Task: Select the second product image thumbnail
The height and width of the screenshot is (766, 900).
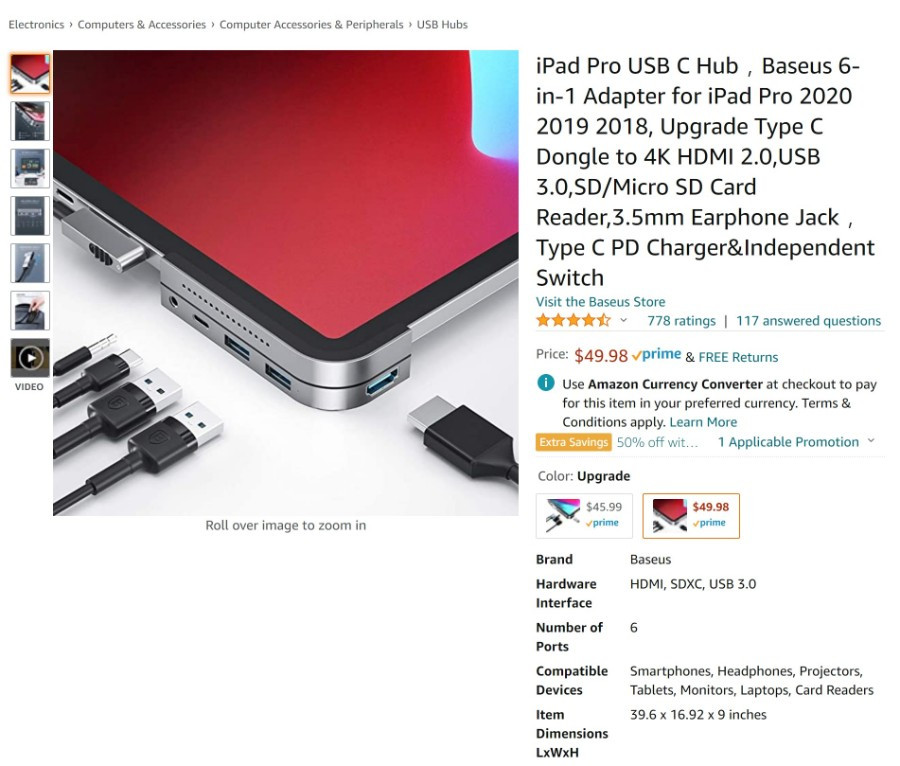Action: click(30, 121)
